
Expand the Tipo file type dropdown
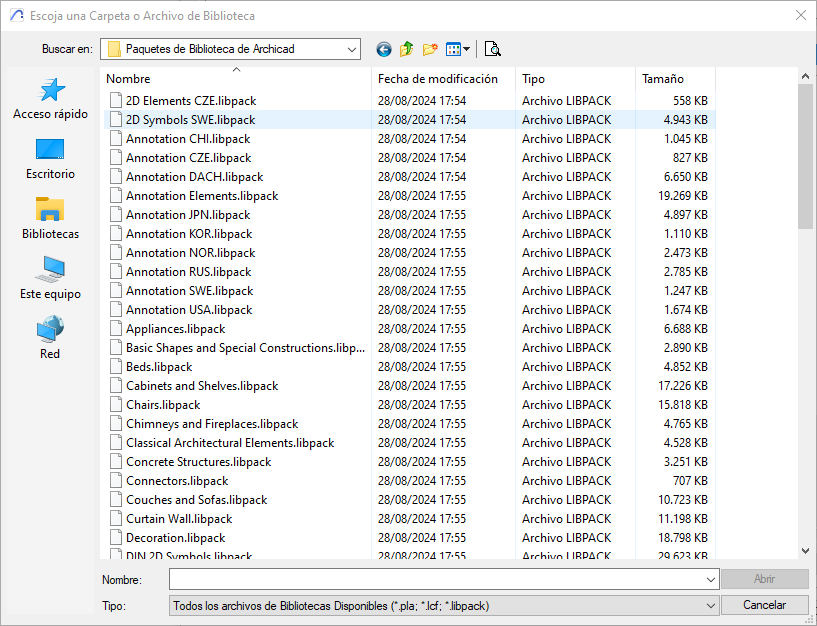click(x=711, y=606)
